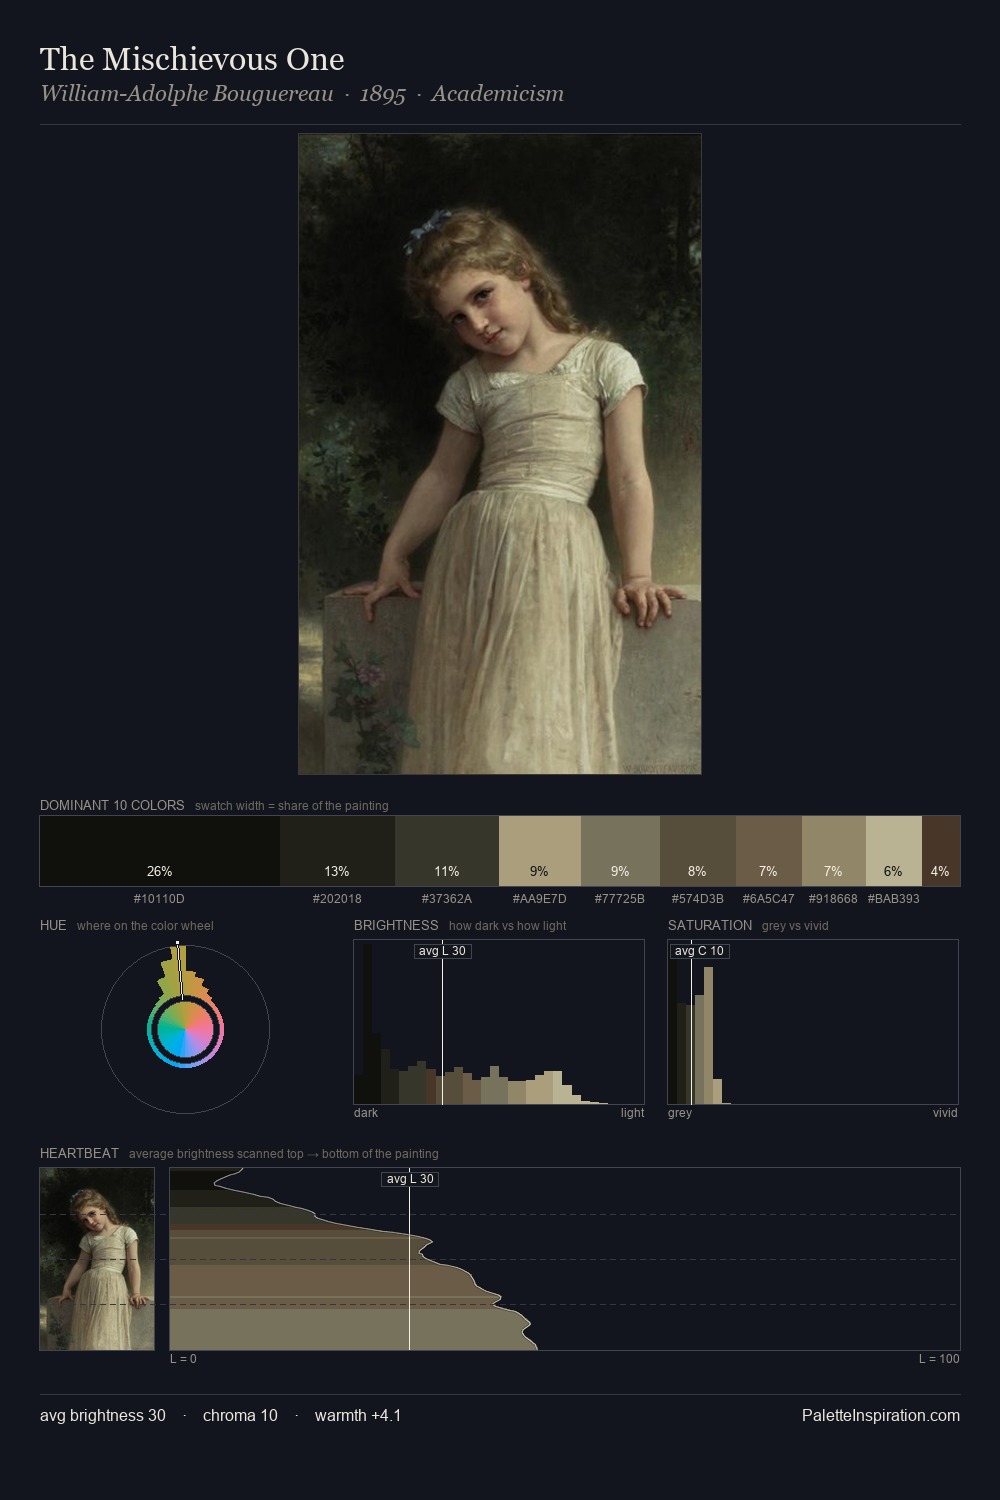Click the 26% darkest color swatch
The image size is (1000, 1500).
coord(160,851)
